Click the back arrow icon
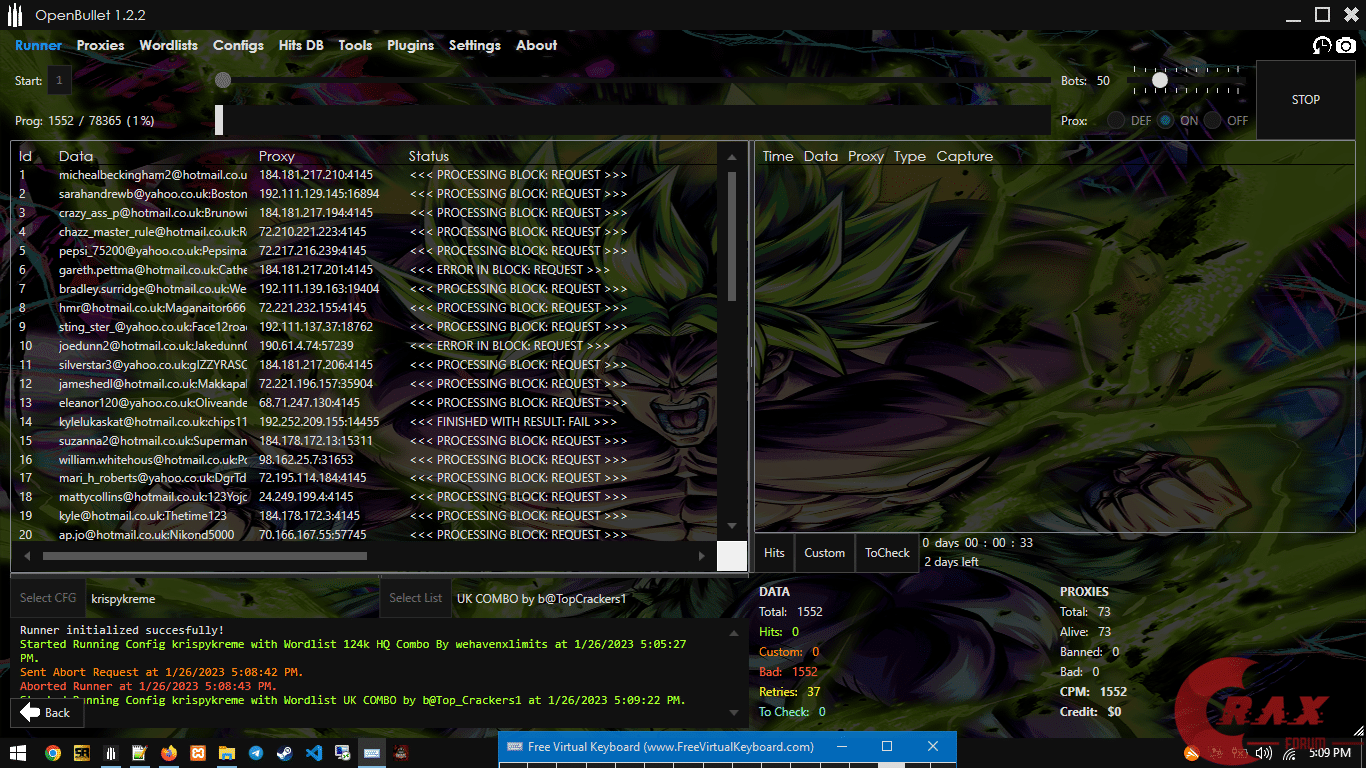This screenshot has width=1366, height=768. [x=30, y=712]
